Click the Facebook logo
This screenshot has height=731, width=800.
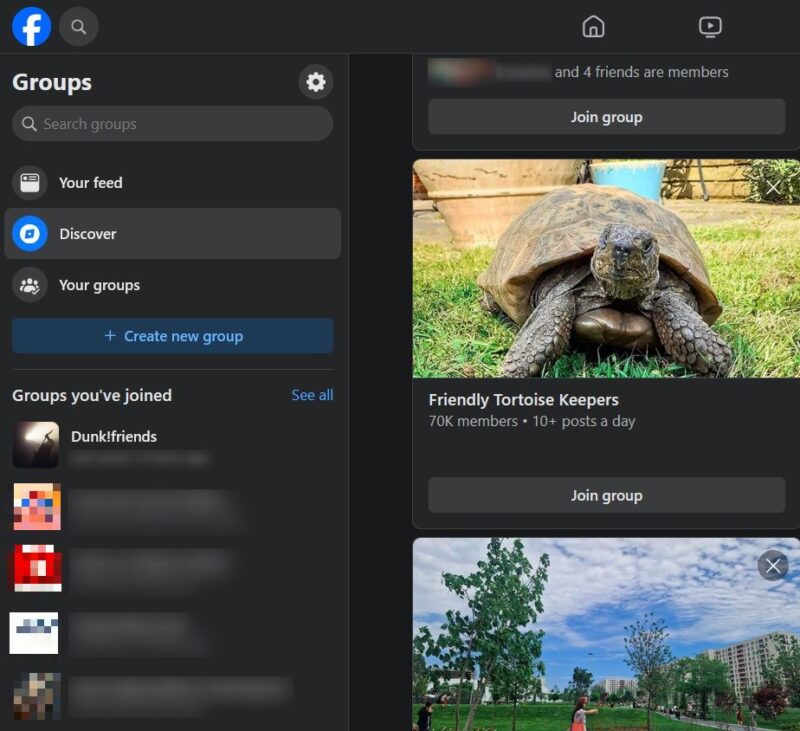pyautogui.click(x=33, y=27)
